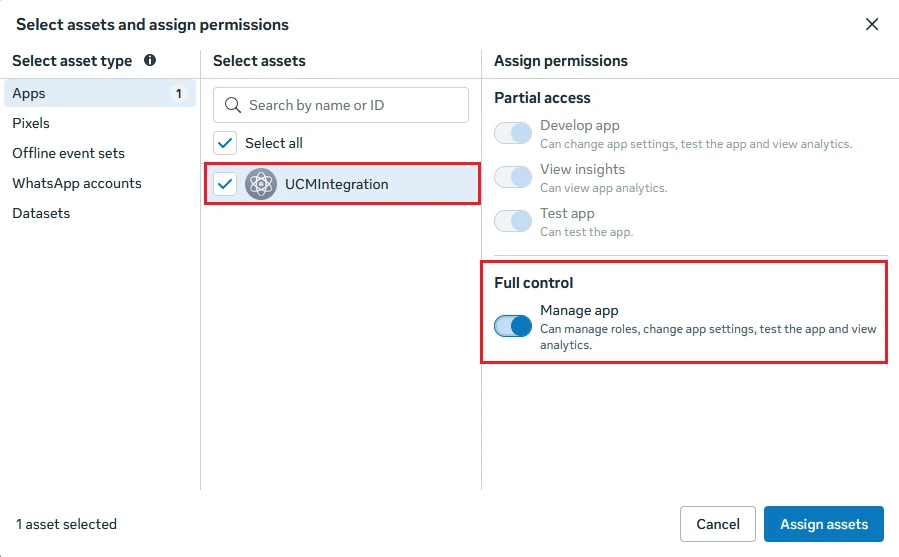Click the Cancel button
The image size is (899, 557).
tap(718, 524)
